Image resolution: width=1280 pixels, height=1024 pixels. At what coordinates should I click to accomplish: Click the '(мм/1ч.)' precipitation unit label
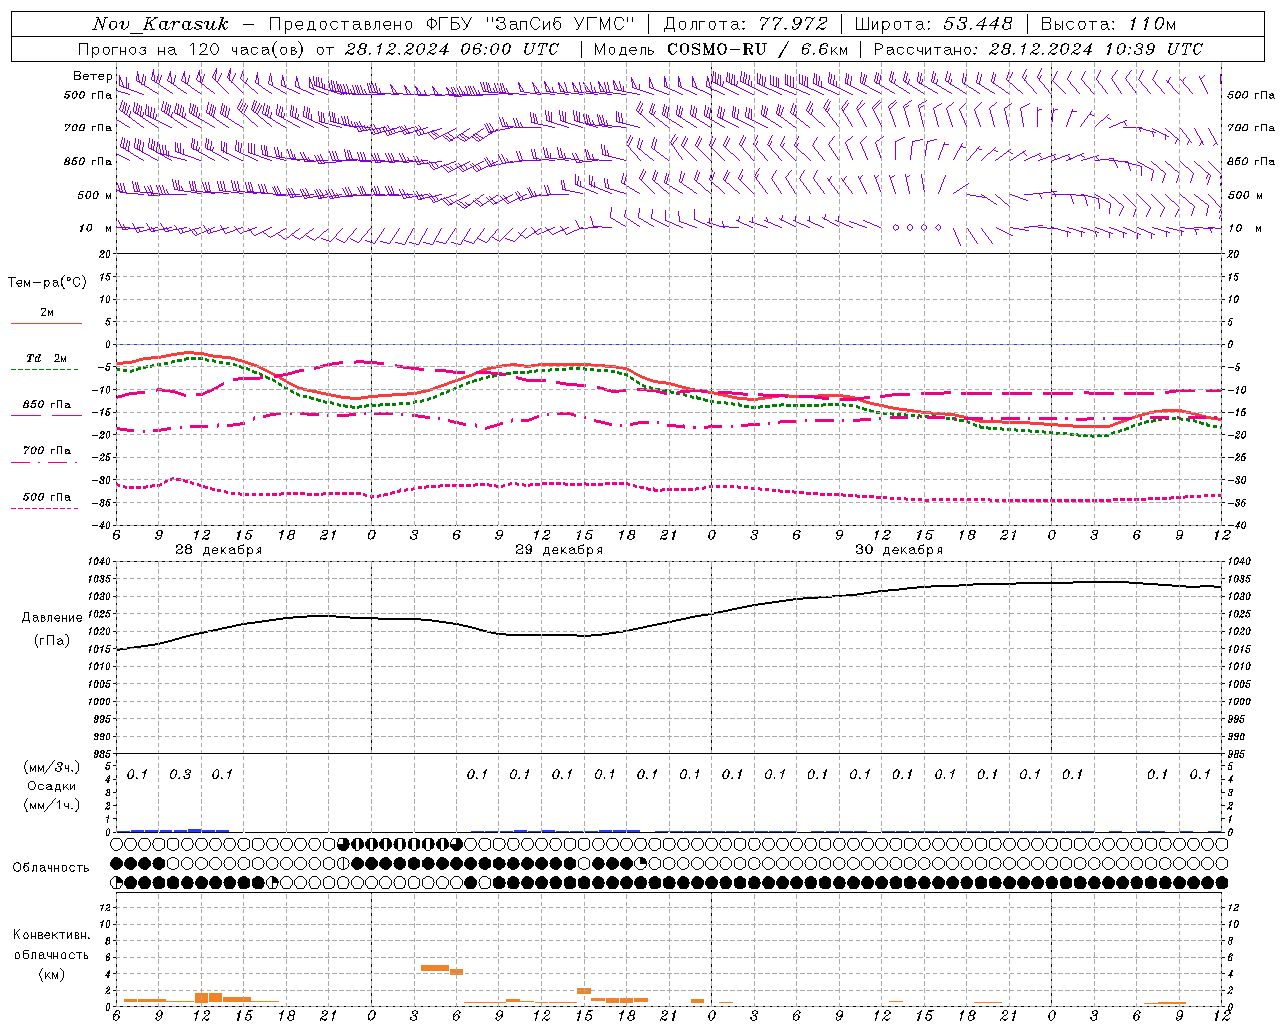52,805
